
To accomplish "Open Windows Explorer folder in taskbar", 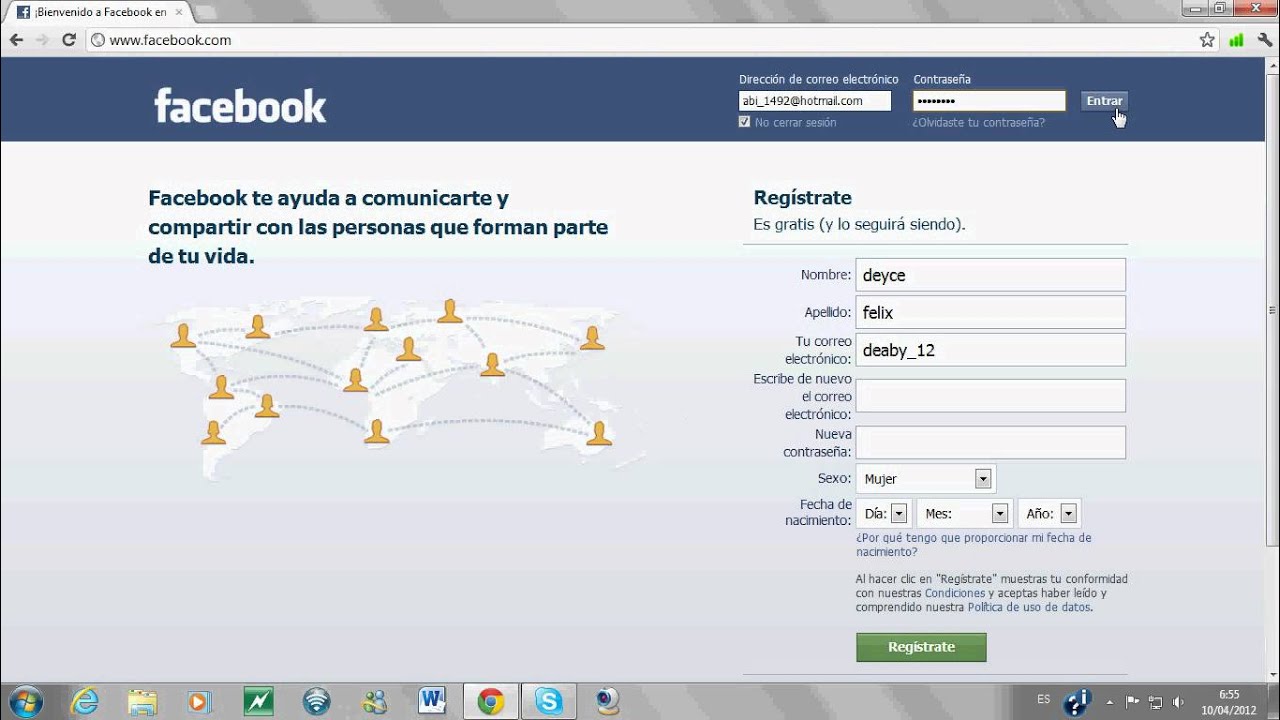I will pyautogui.click(x=142, y=701).
